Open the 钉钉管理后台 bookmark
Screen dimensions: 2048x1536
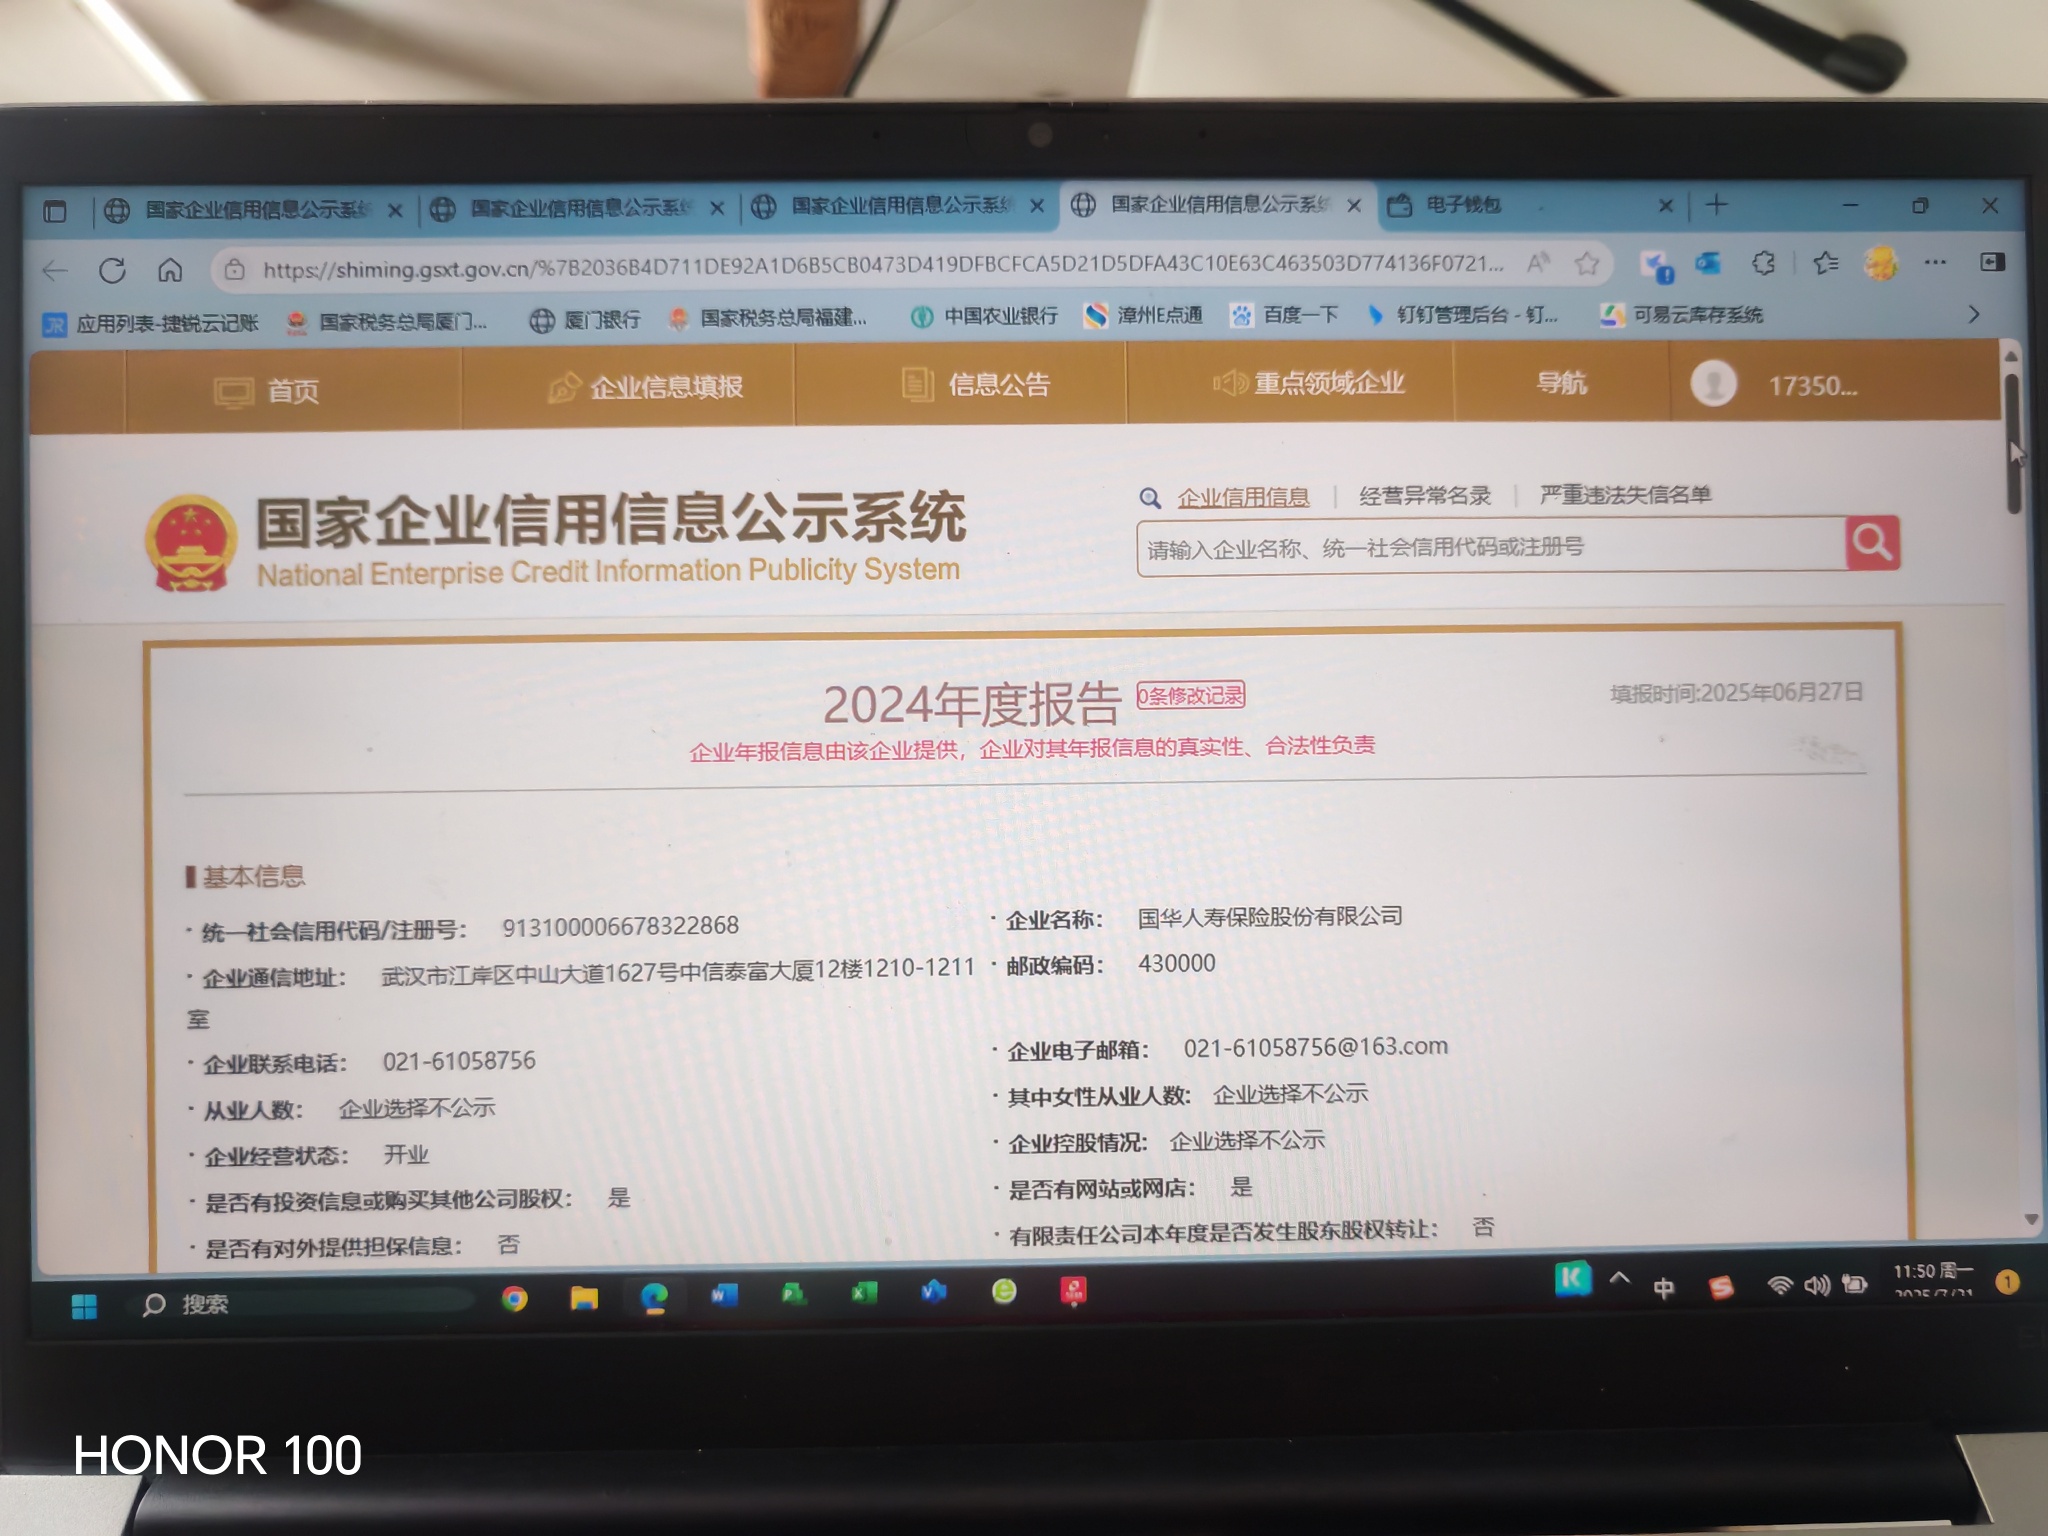coord(1463,315)
